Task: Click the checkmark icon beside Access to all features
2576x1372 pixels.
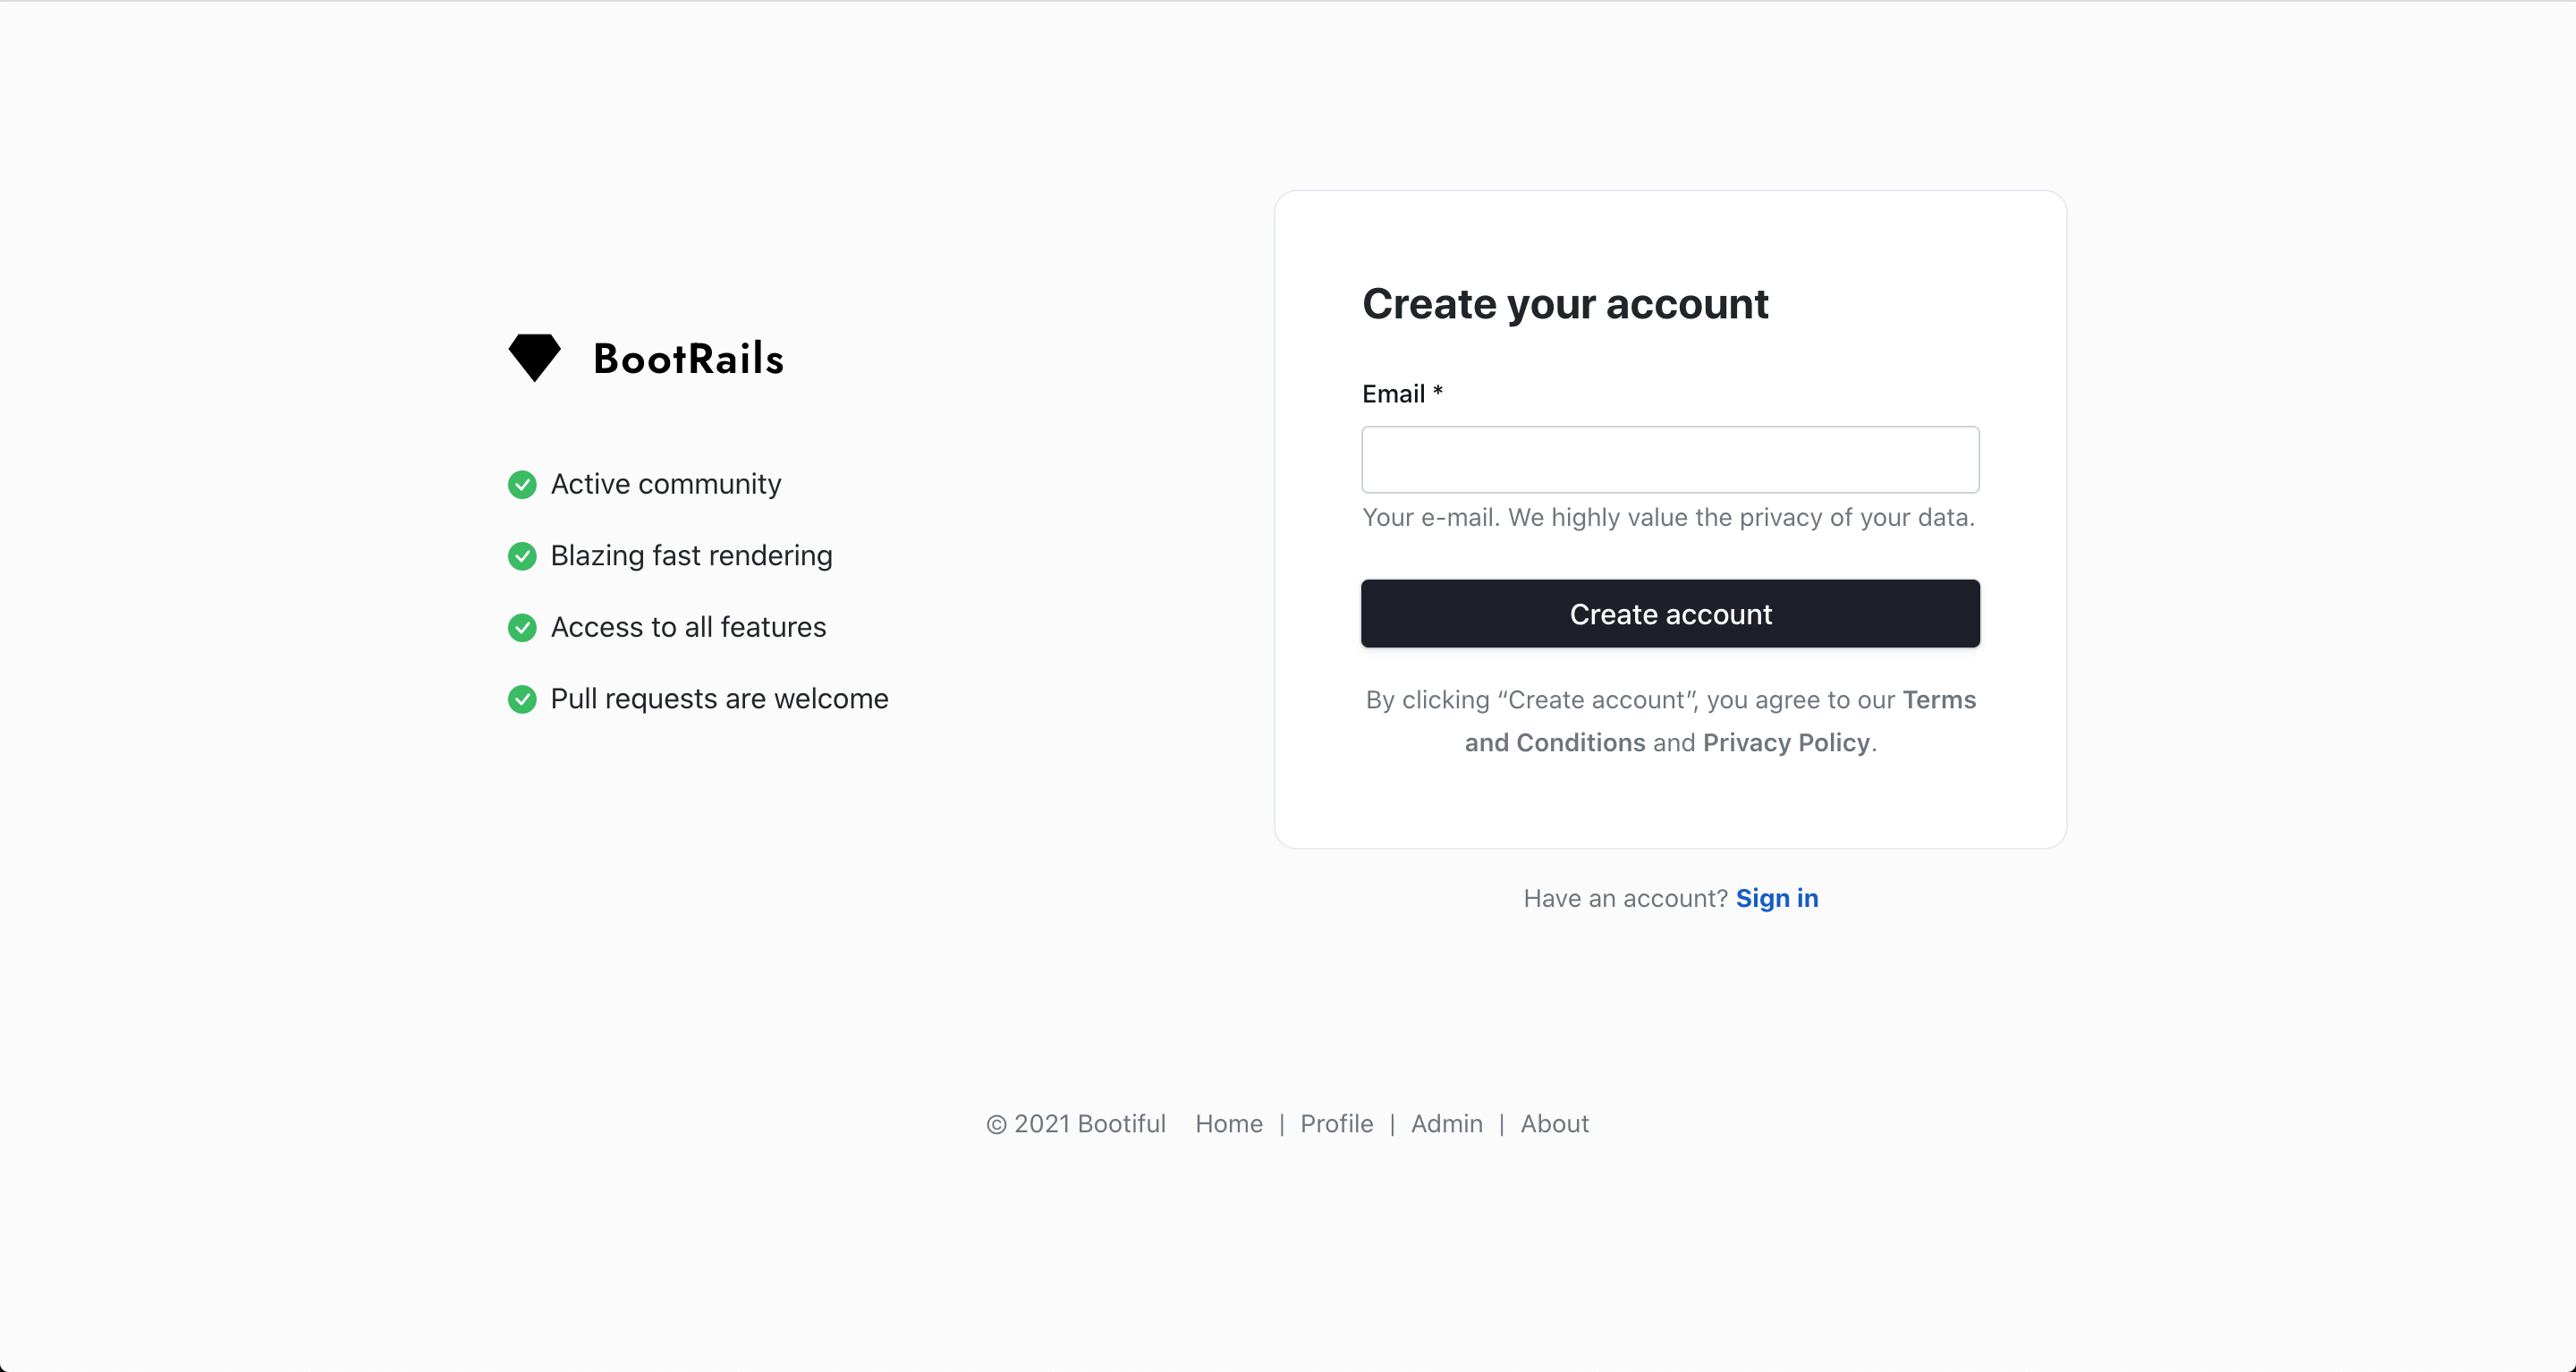Action: [x=521, y=627]
